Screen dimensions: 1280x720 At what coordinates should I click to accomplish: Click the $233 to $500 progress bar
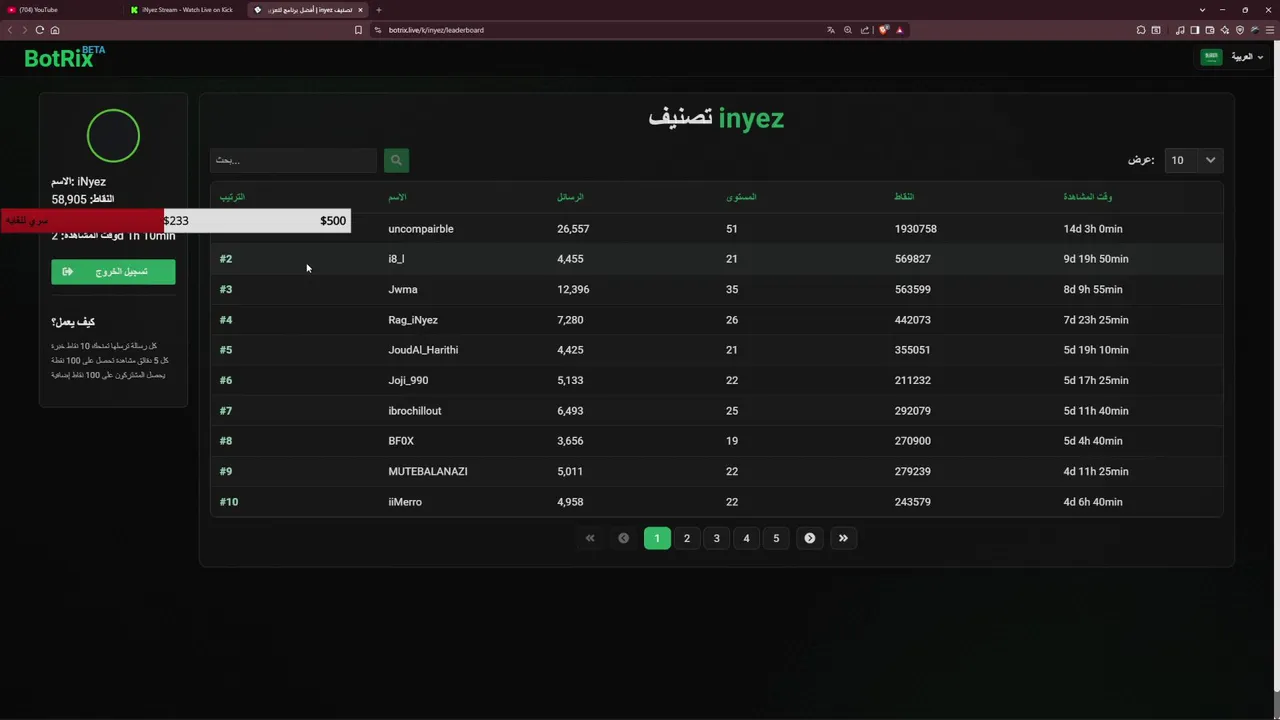(x=175, y=221)
